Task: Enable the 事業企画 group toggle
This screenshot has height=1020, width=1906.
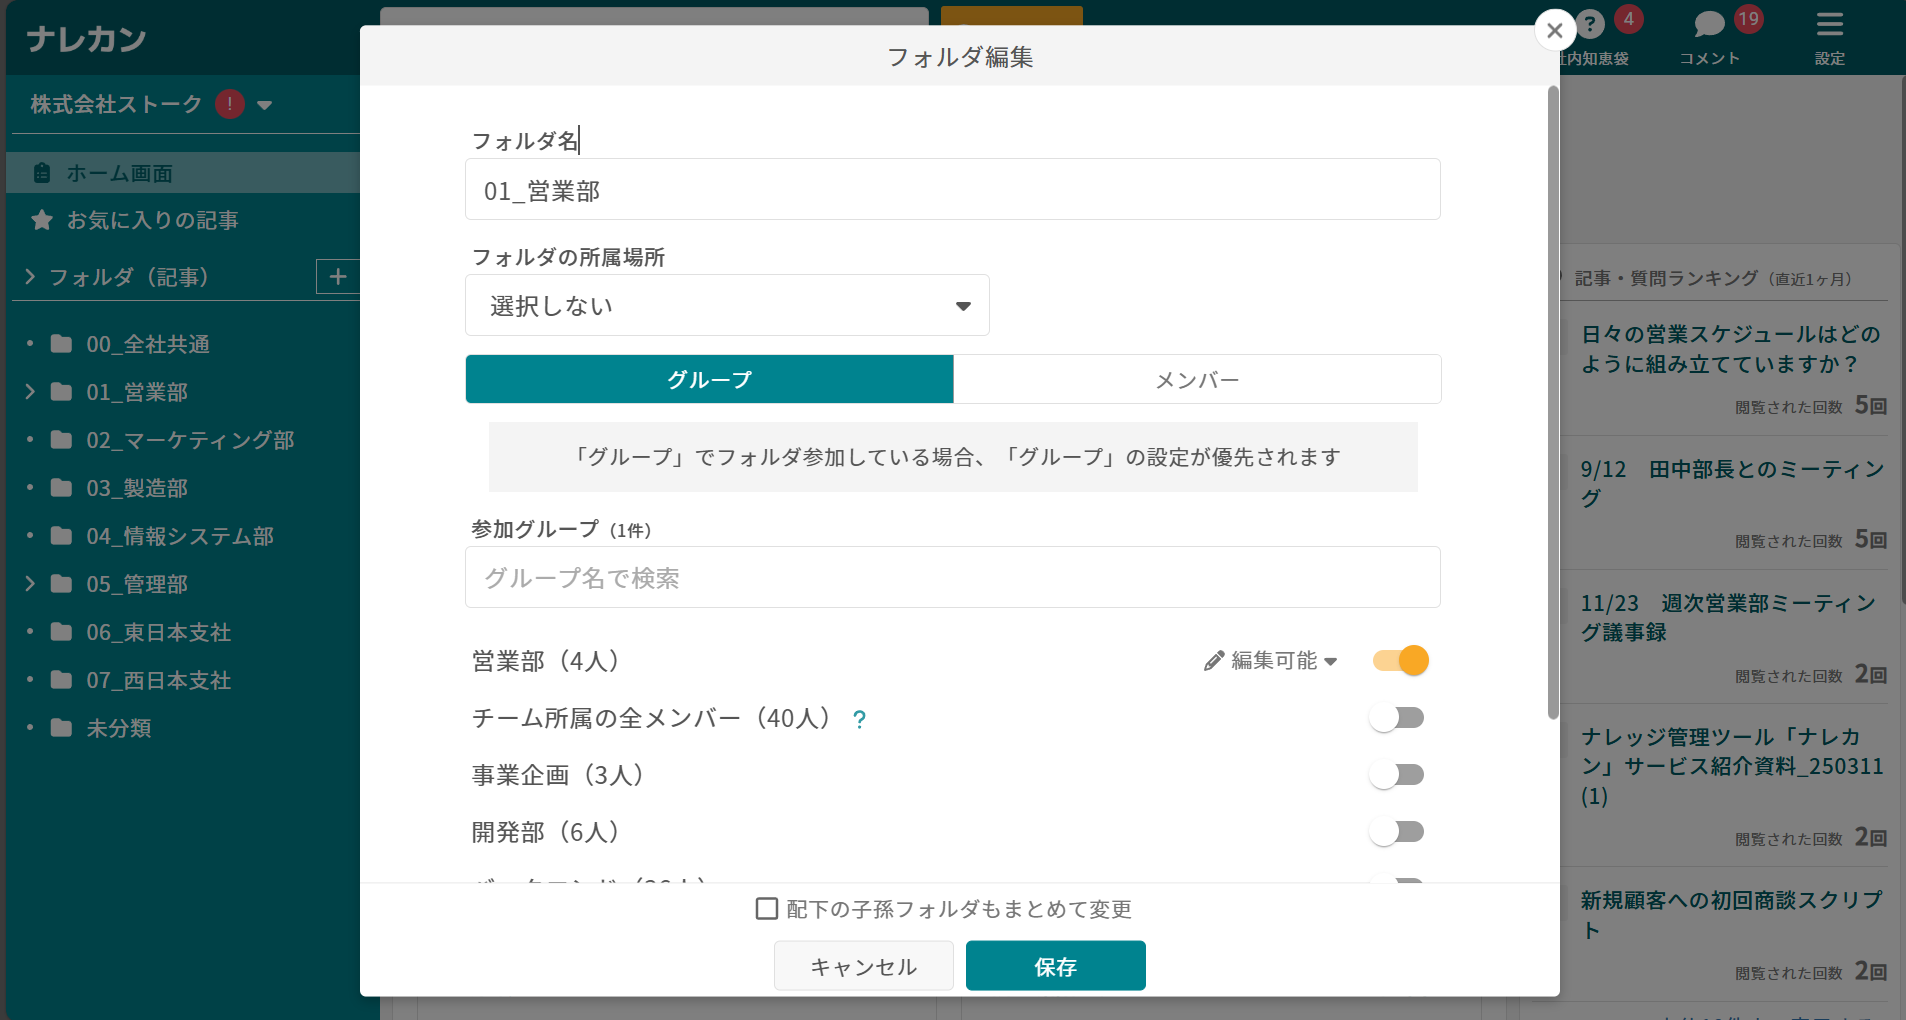Action: point(1399,773)
